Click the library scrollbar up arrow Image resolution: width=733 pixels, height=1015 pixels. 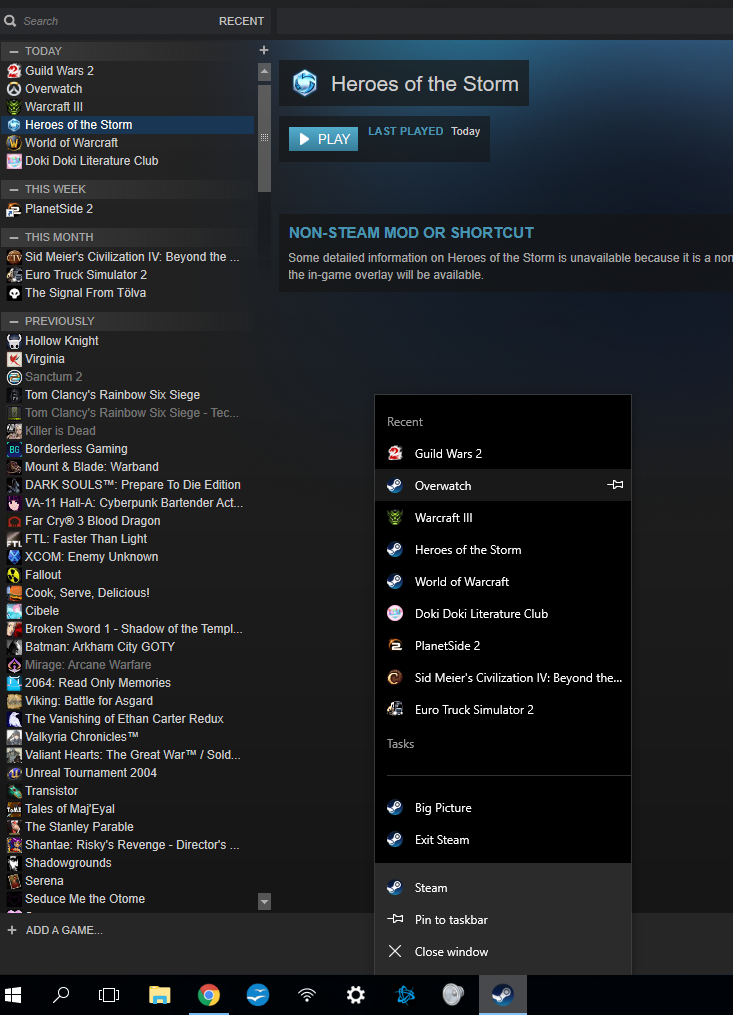pos(264,71)
